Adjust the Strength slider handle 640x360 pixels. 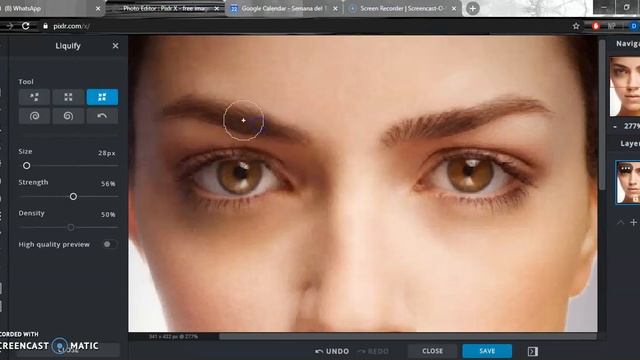[x=73, y=197]
